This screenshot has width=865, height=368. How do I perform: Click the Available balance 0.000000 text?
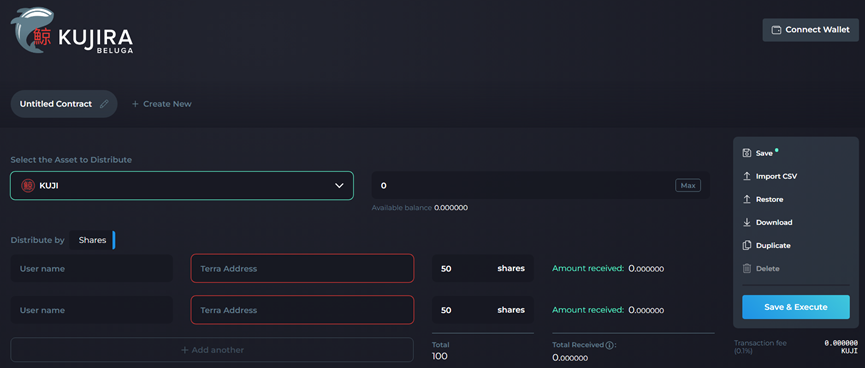pyautogui.click(x=420, y=208)
